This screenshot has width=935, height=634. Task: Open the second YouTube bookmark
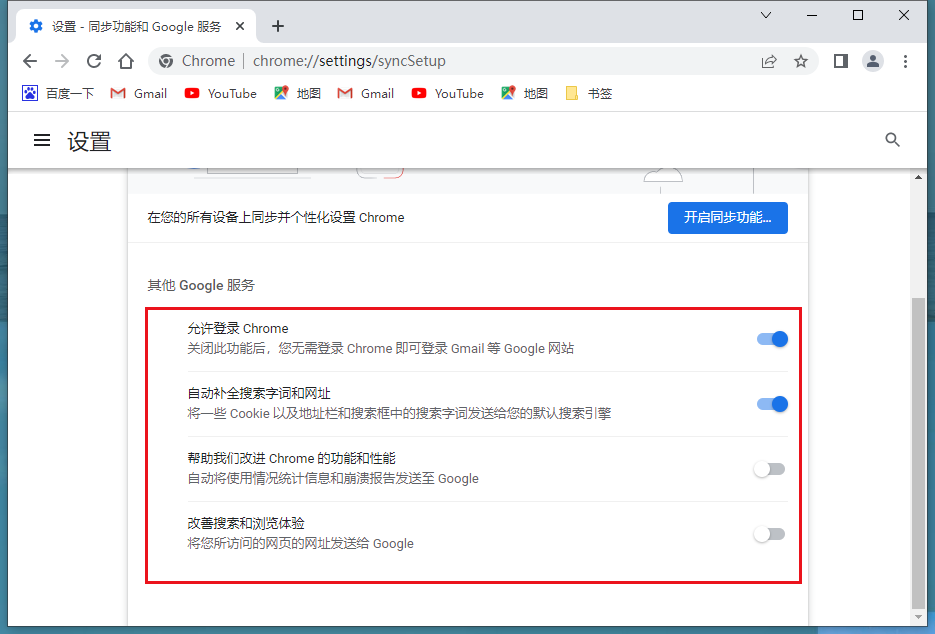click(x=447, y=93)
